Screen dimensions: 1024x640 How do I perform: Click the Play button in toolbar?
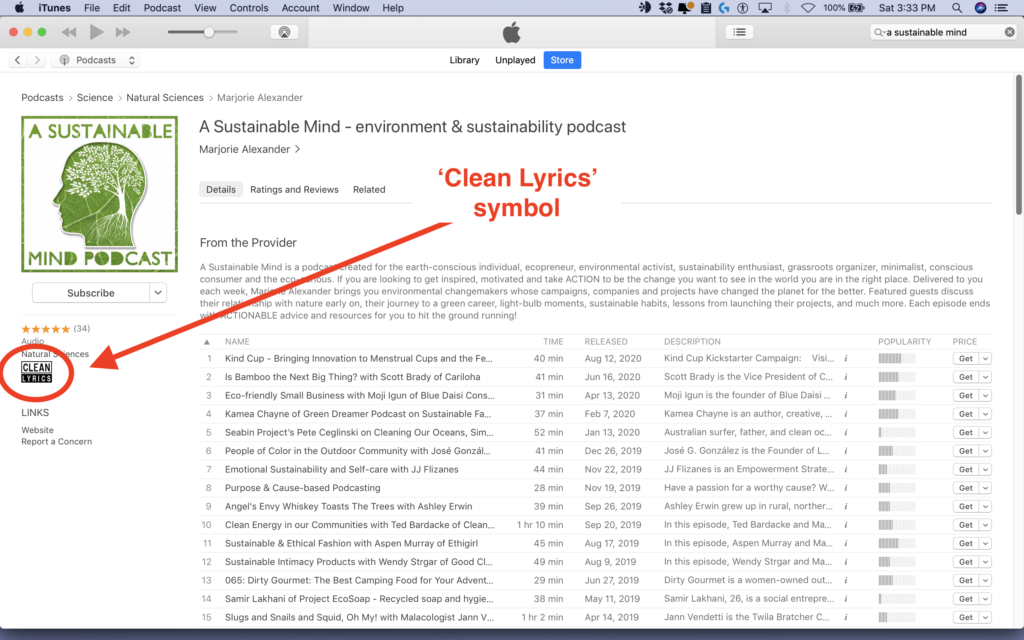point(96,32)
